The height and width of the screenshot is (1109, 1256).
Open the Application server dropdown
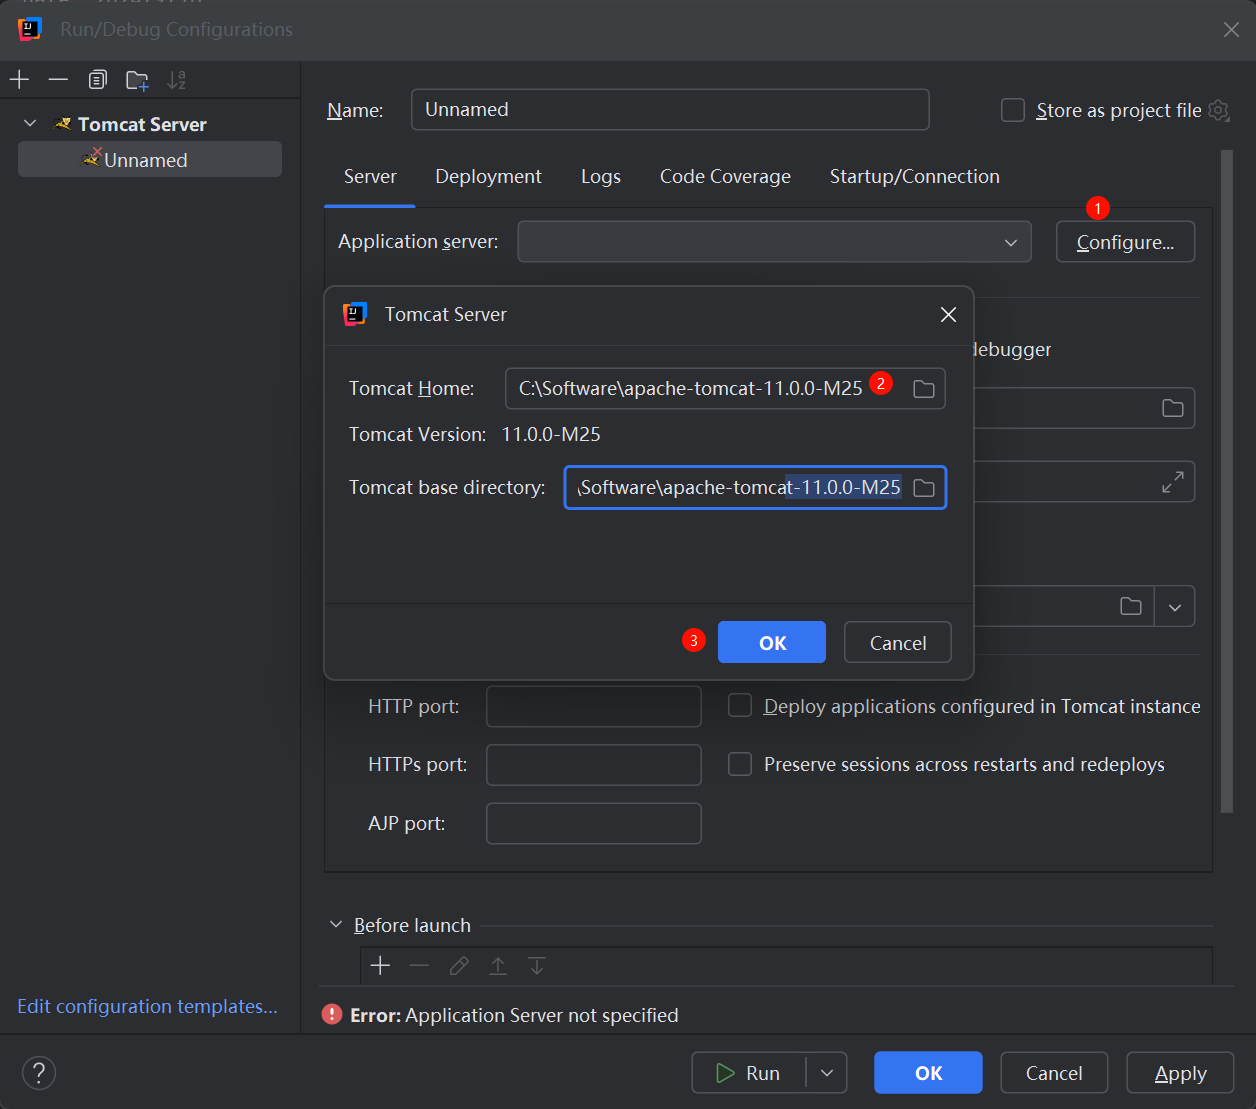pyautogui.click(x=774, y=242)
